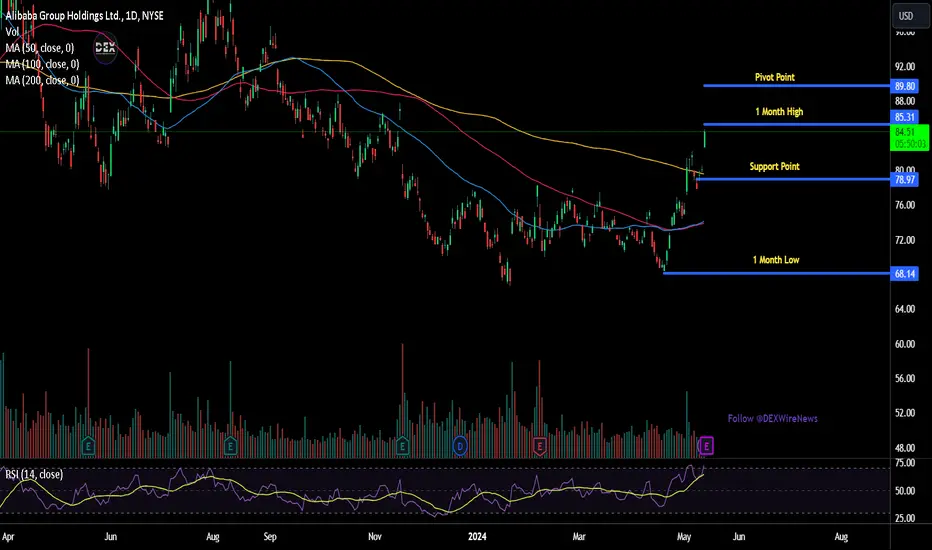Click the Sep label on time axis

point(270,537)
